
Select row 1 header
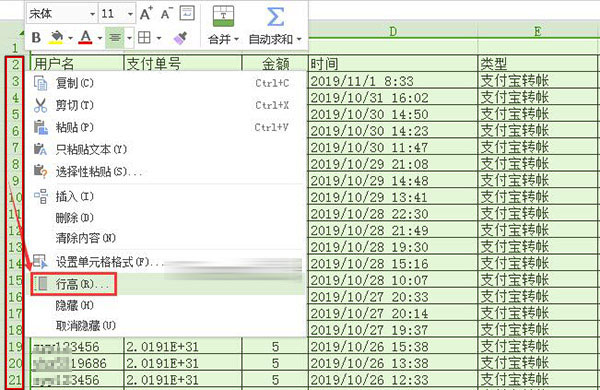tap(15, 48)
